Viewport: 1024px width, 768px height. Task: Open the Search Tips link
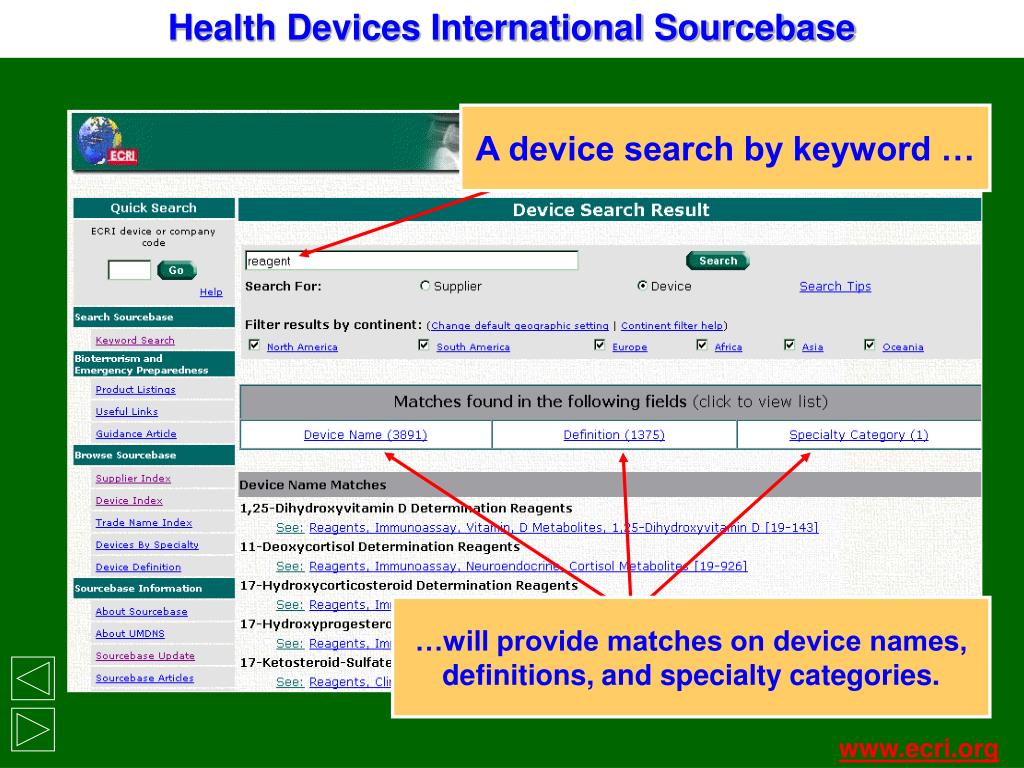point(835,287)
